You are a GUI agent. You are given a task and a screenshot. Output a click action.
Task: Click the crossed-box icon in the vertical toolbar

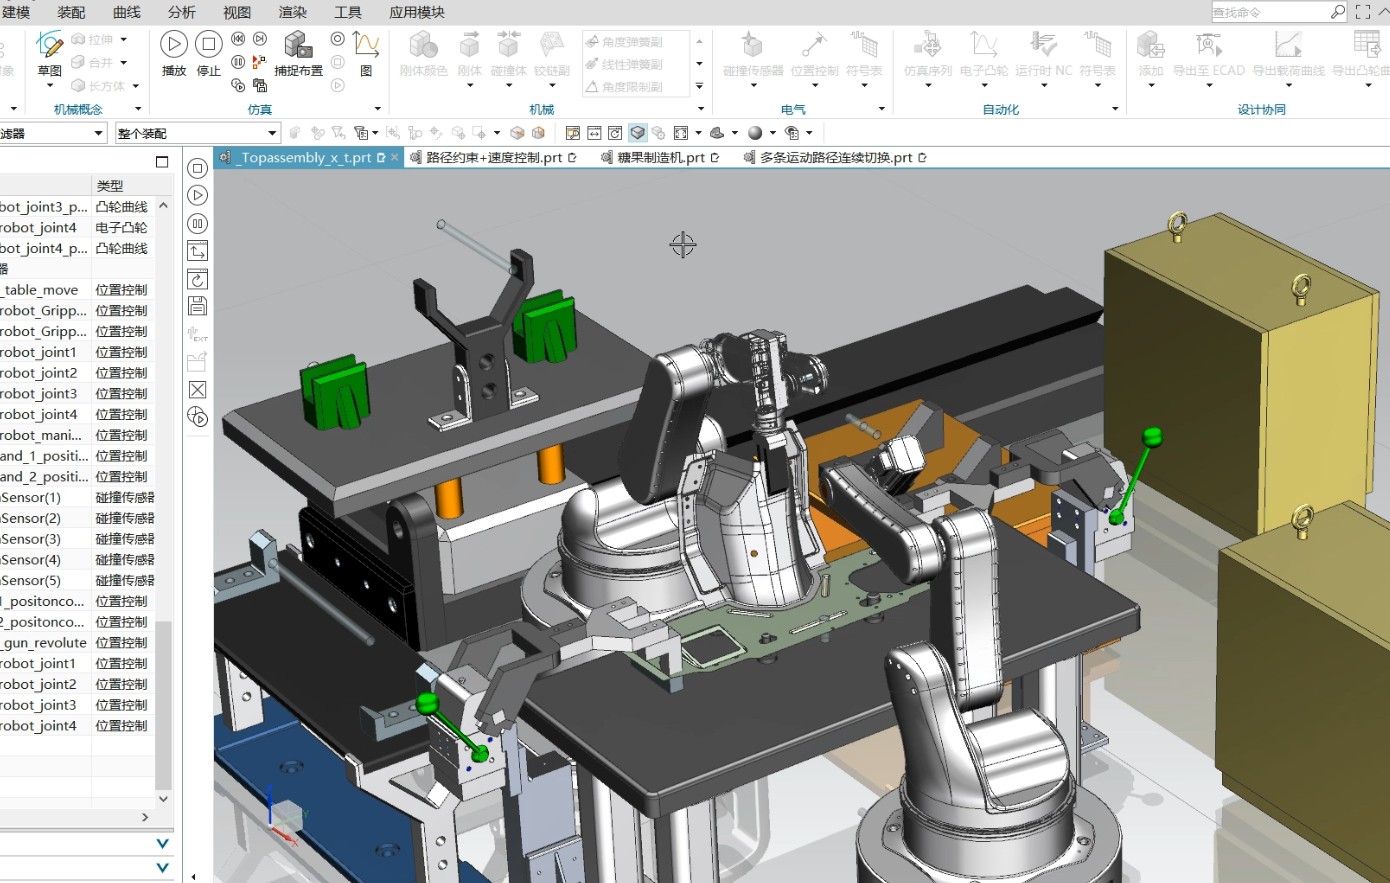tap(198, 389)
